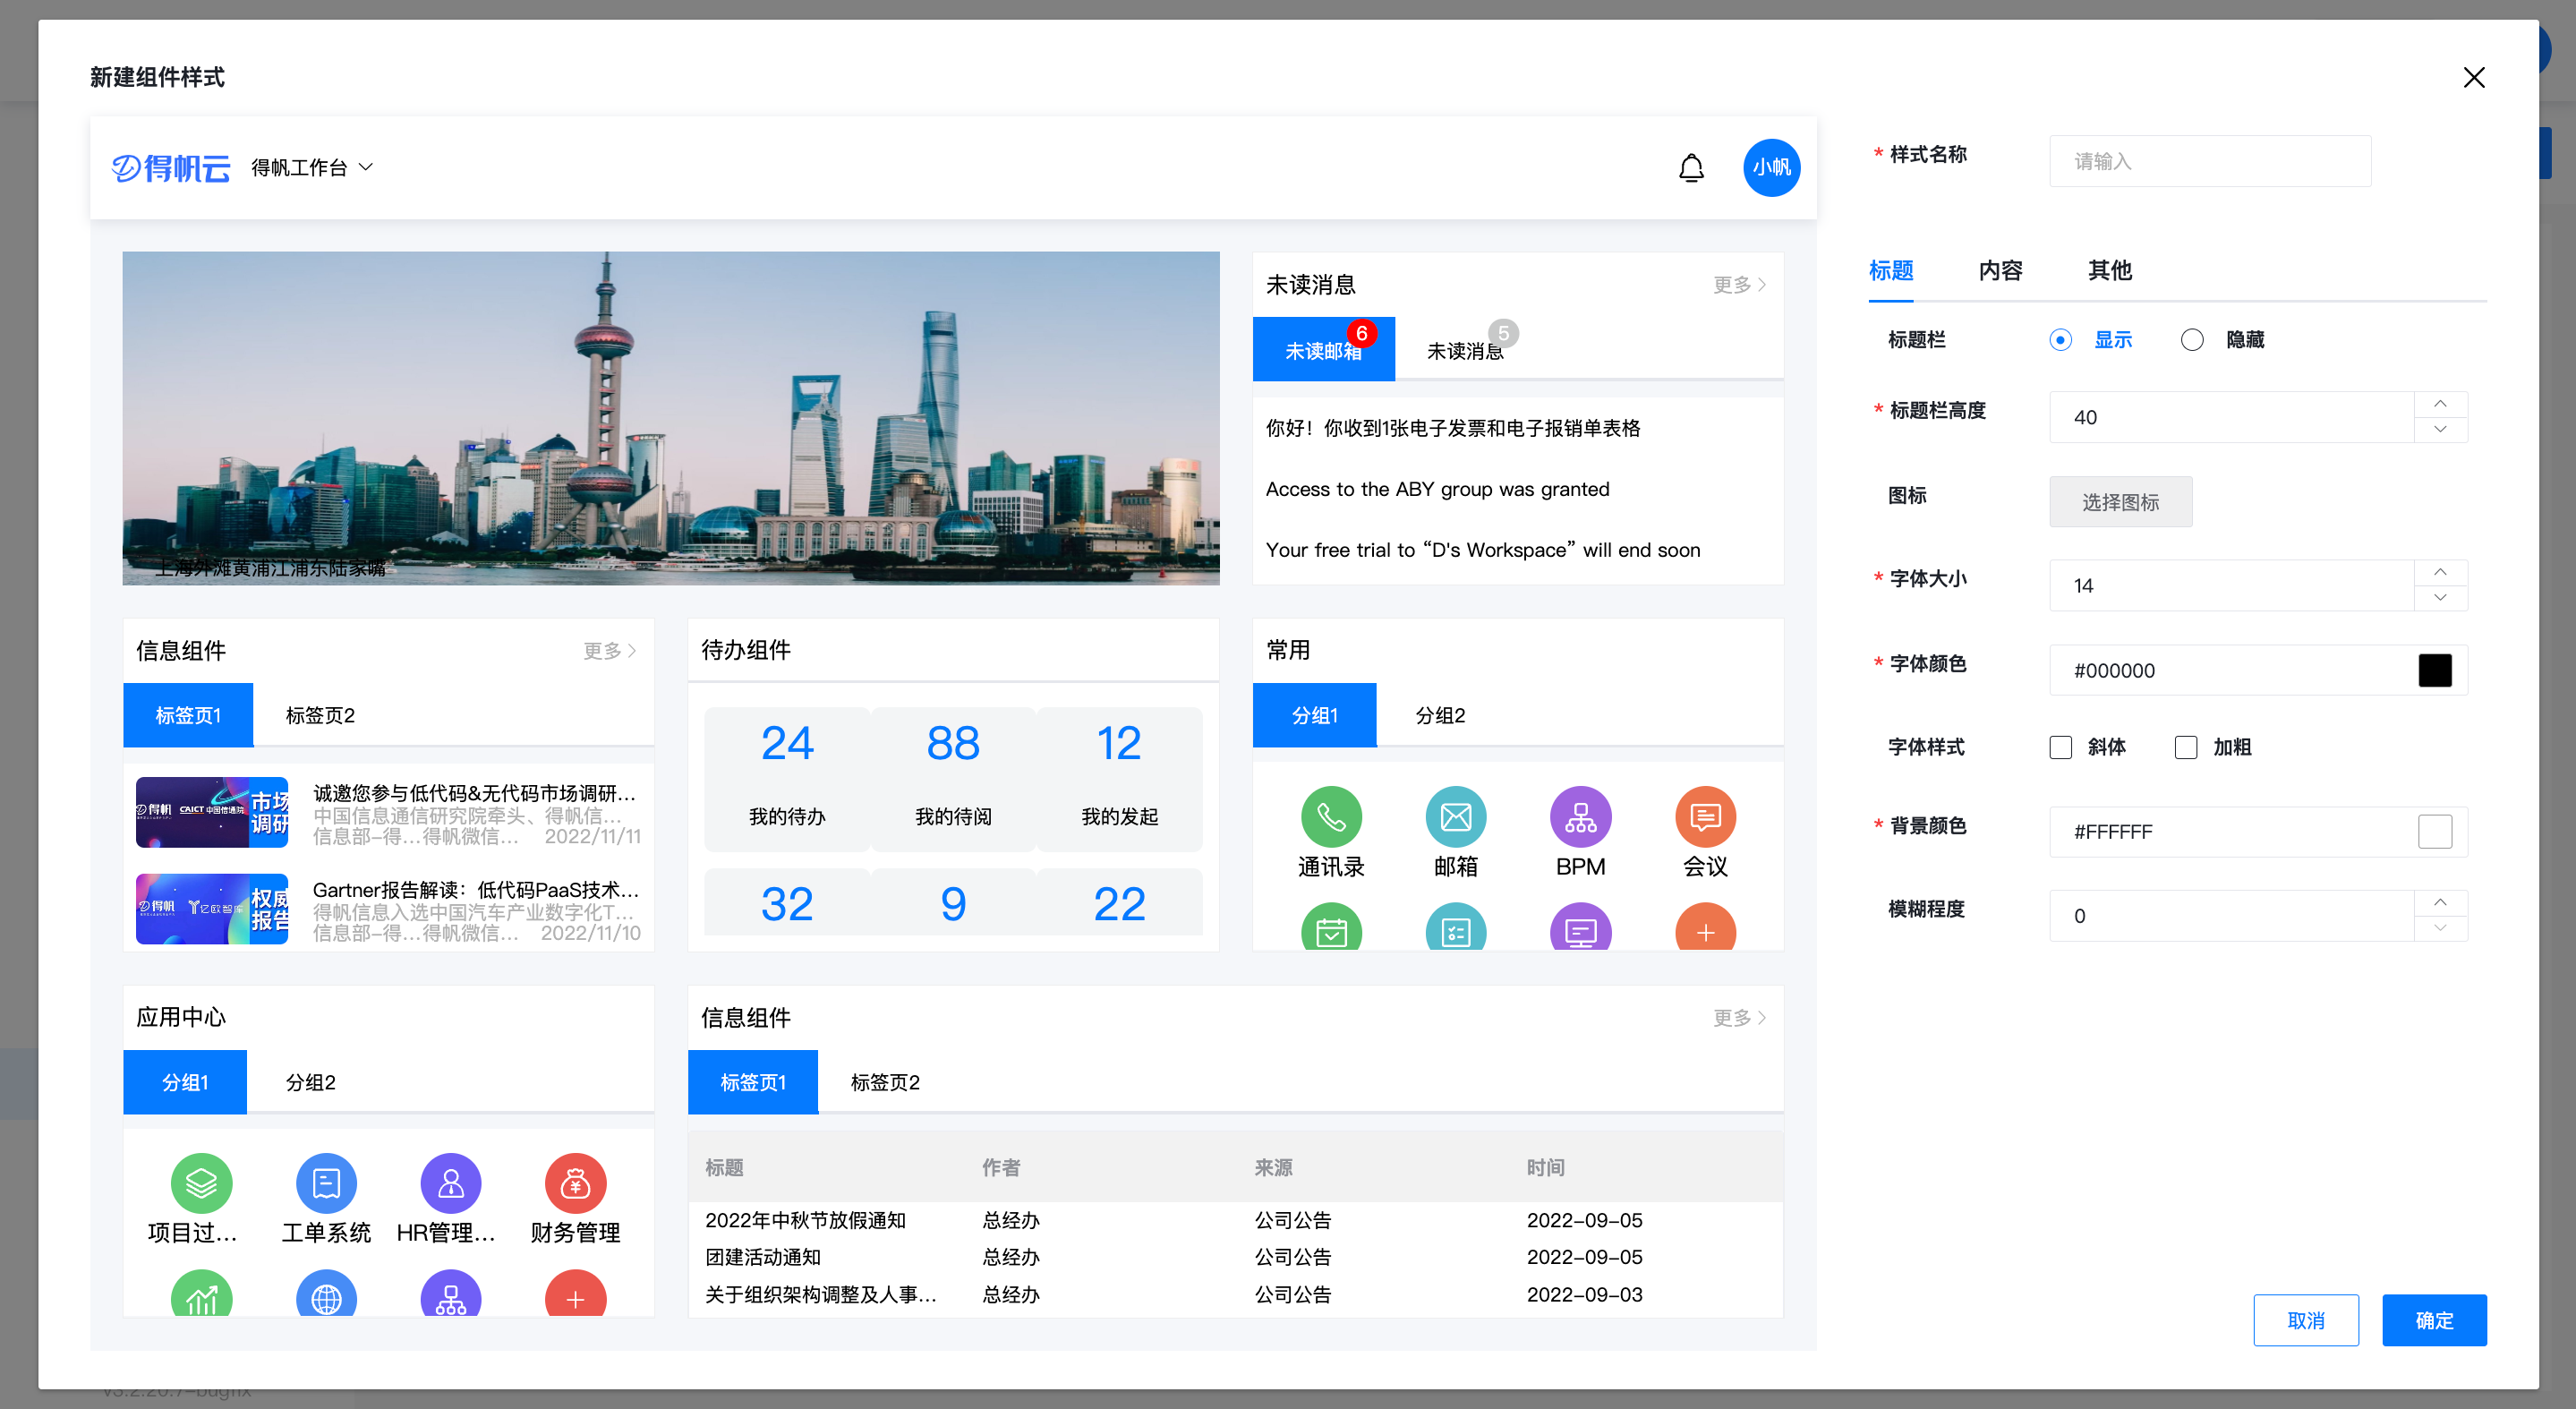This screenshot has height=1409, width=2576.
Task: Close the 新建组件样式 dialog
Action: [x=2473, y=77]
